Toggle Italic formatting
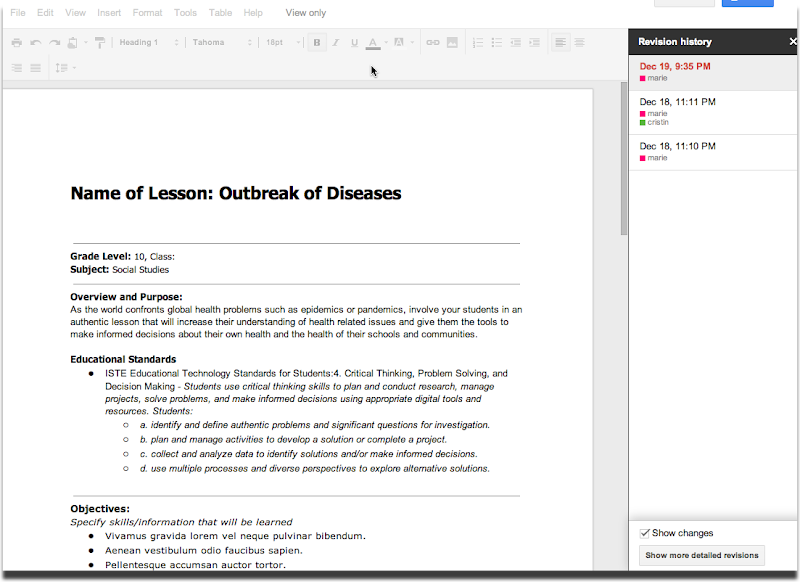Viewport: 800px width, 582px height. pyautogui.click(x=336, y=42)
